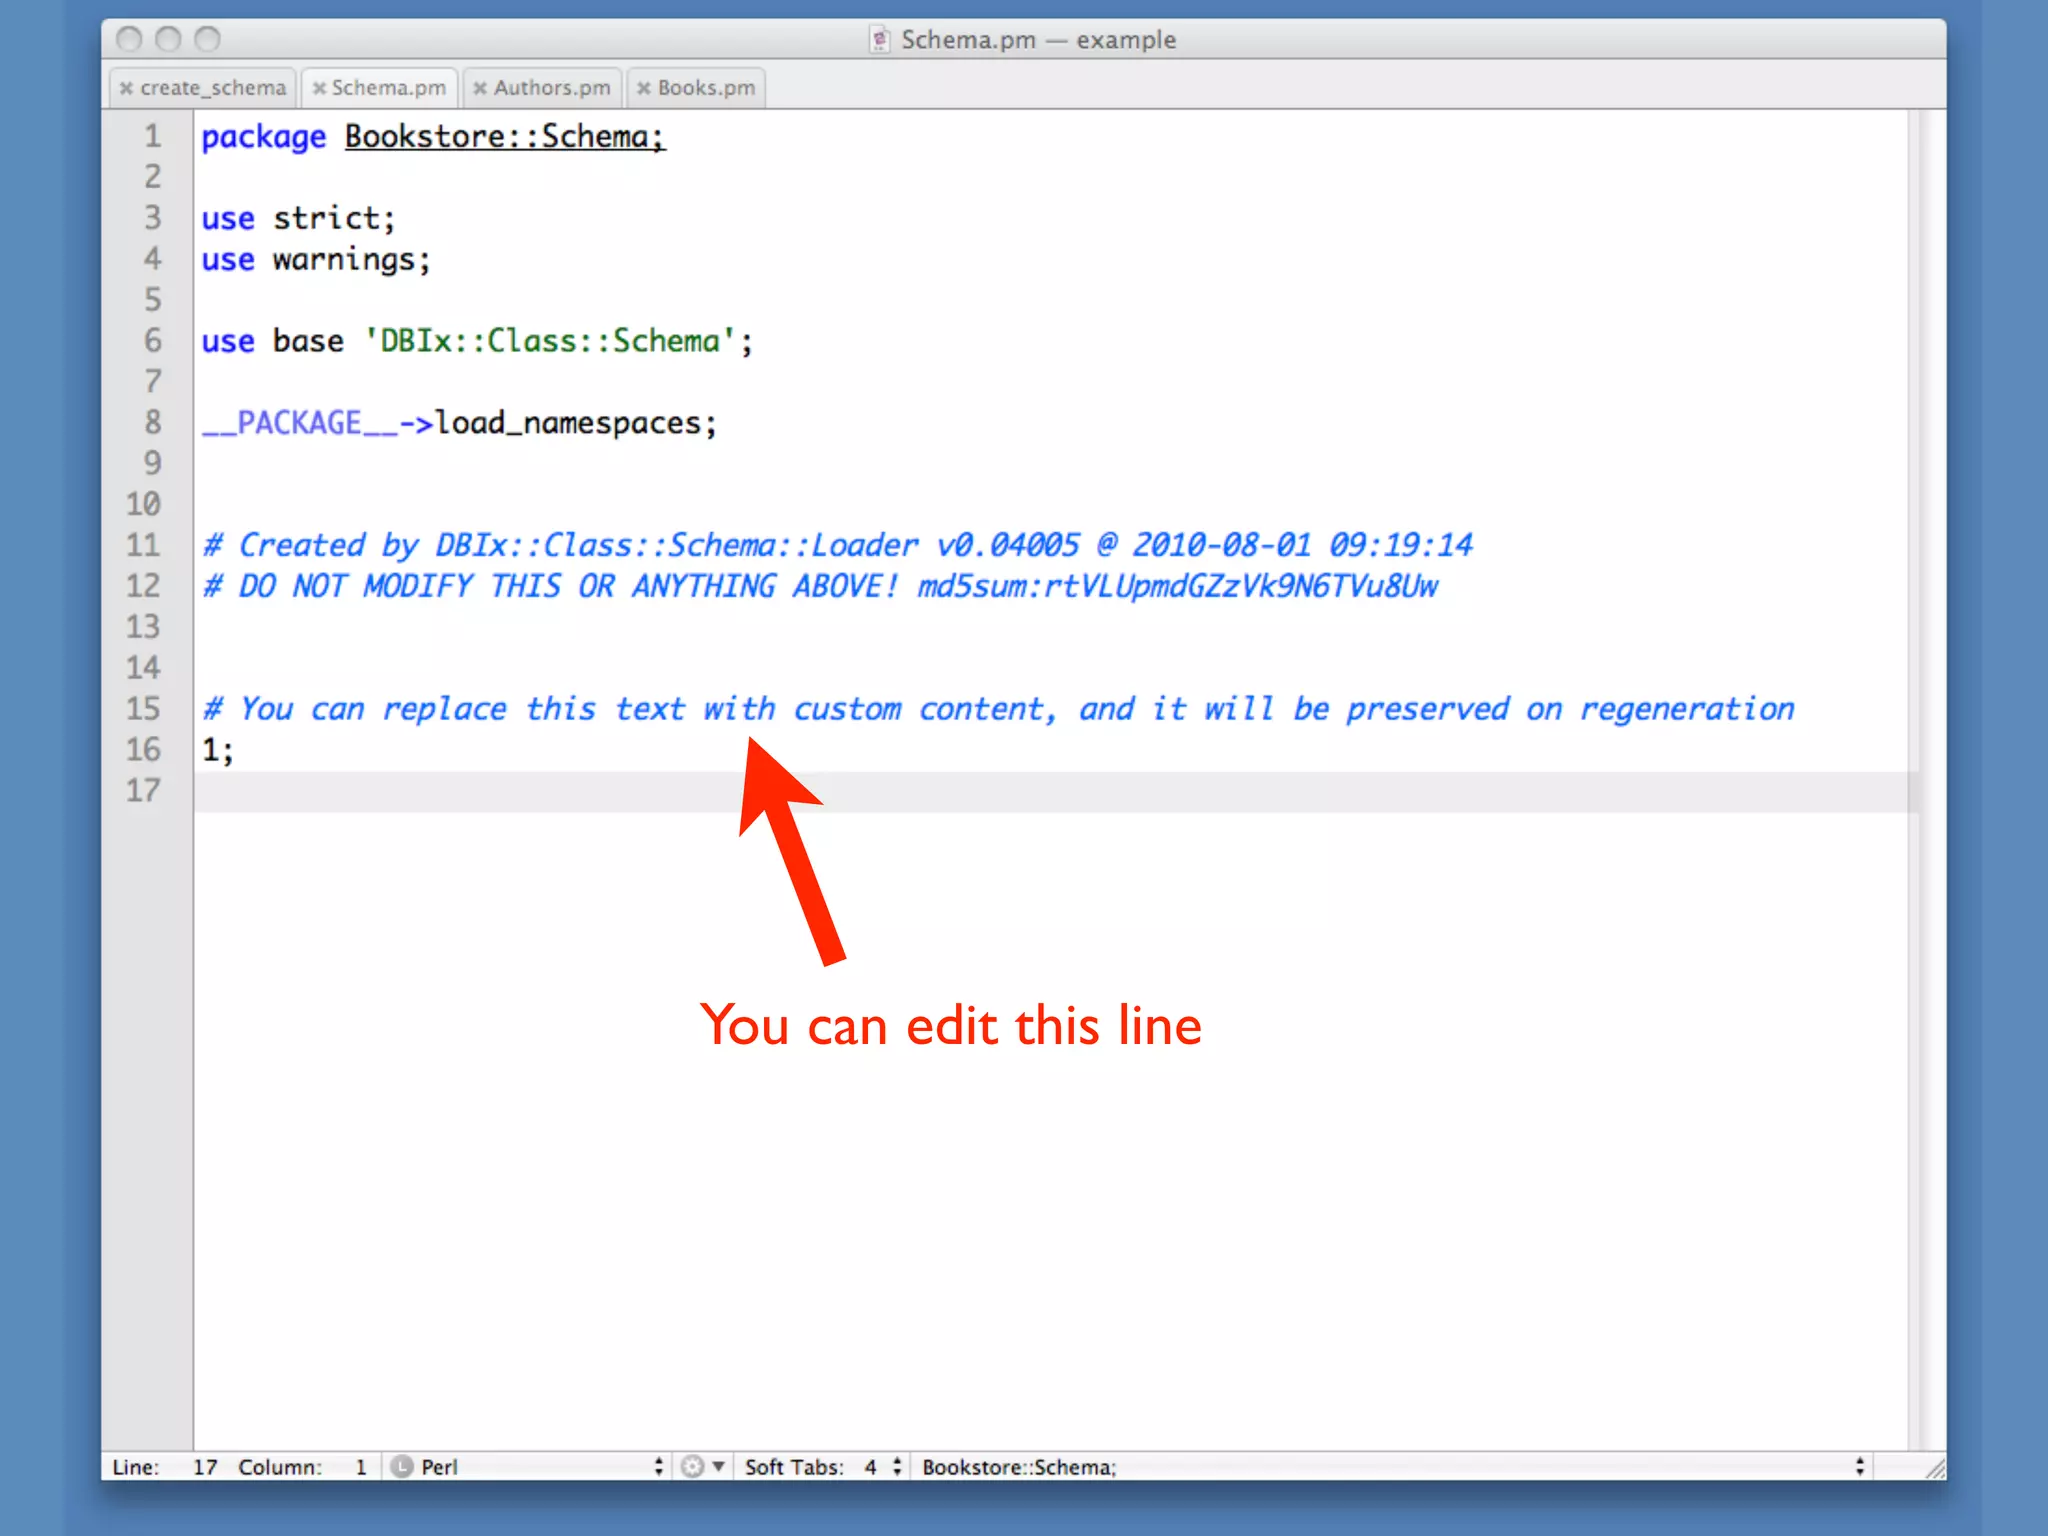This screenshot has height=1536, width=2048.
Task: Close the Books.pm tab with its x icon
Action: point(644,88)
